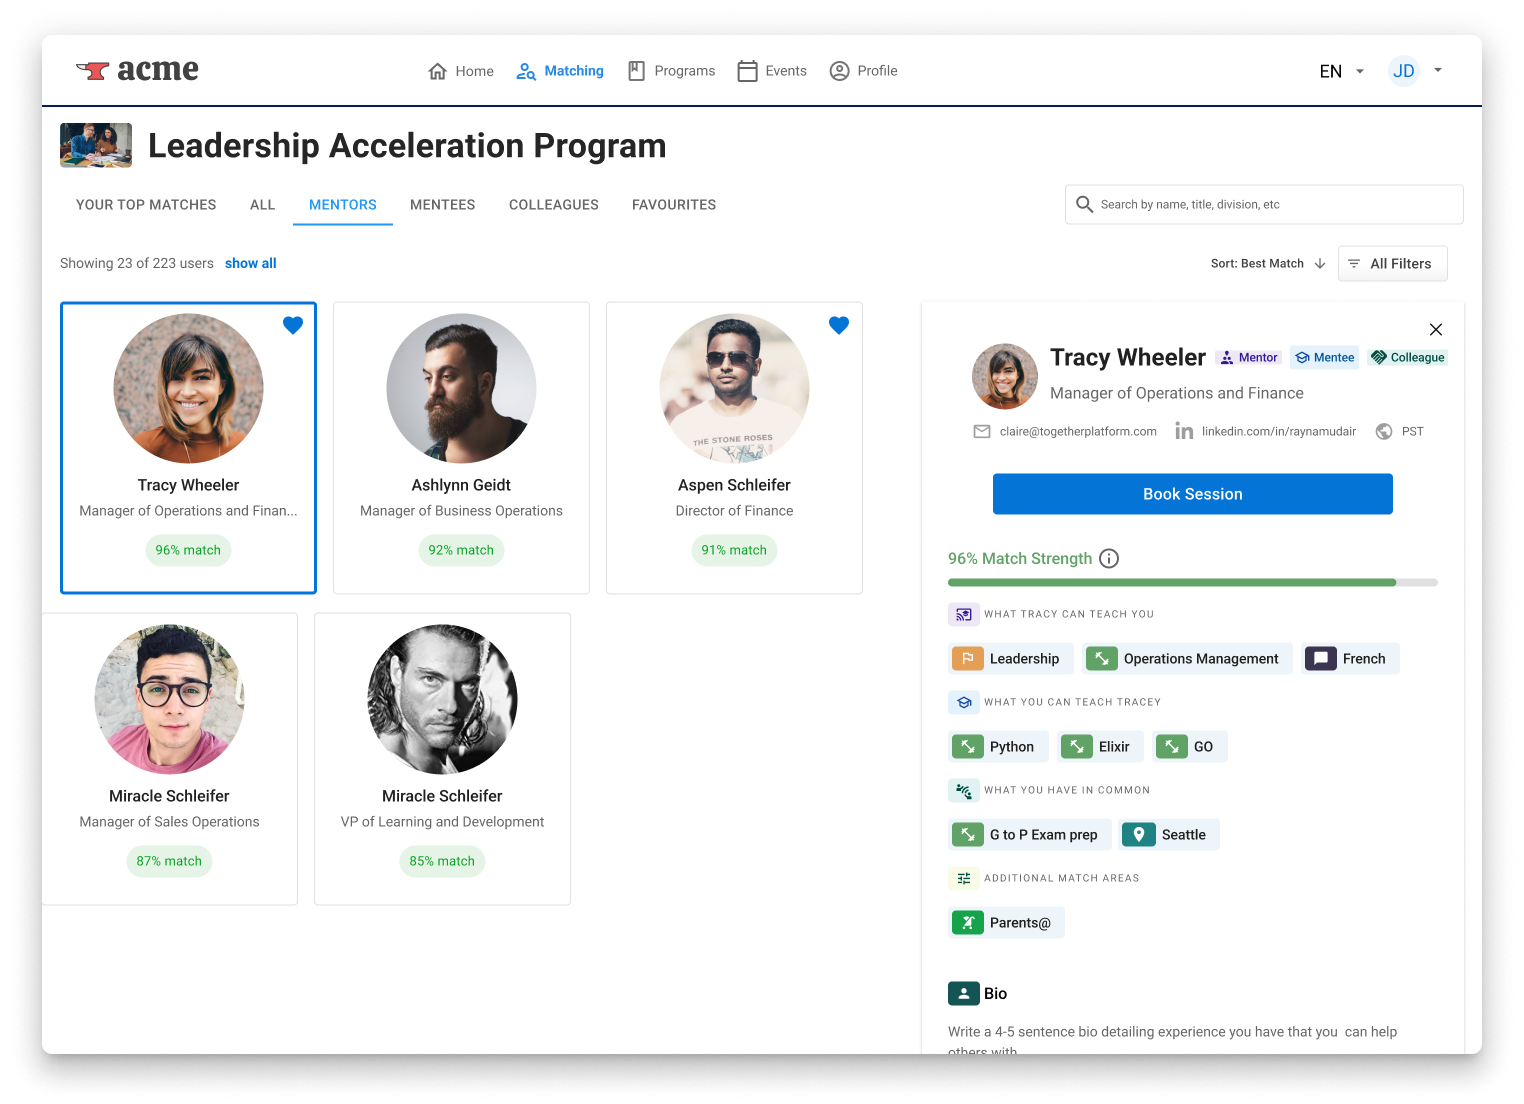
Task: Click the GO skill chip
Action: pyautogui.click(x=1190, y=746)
